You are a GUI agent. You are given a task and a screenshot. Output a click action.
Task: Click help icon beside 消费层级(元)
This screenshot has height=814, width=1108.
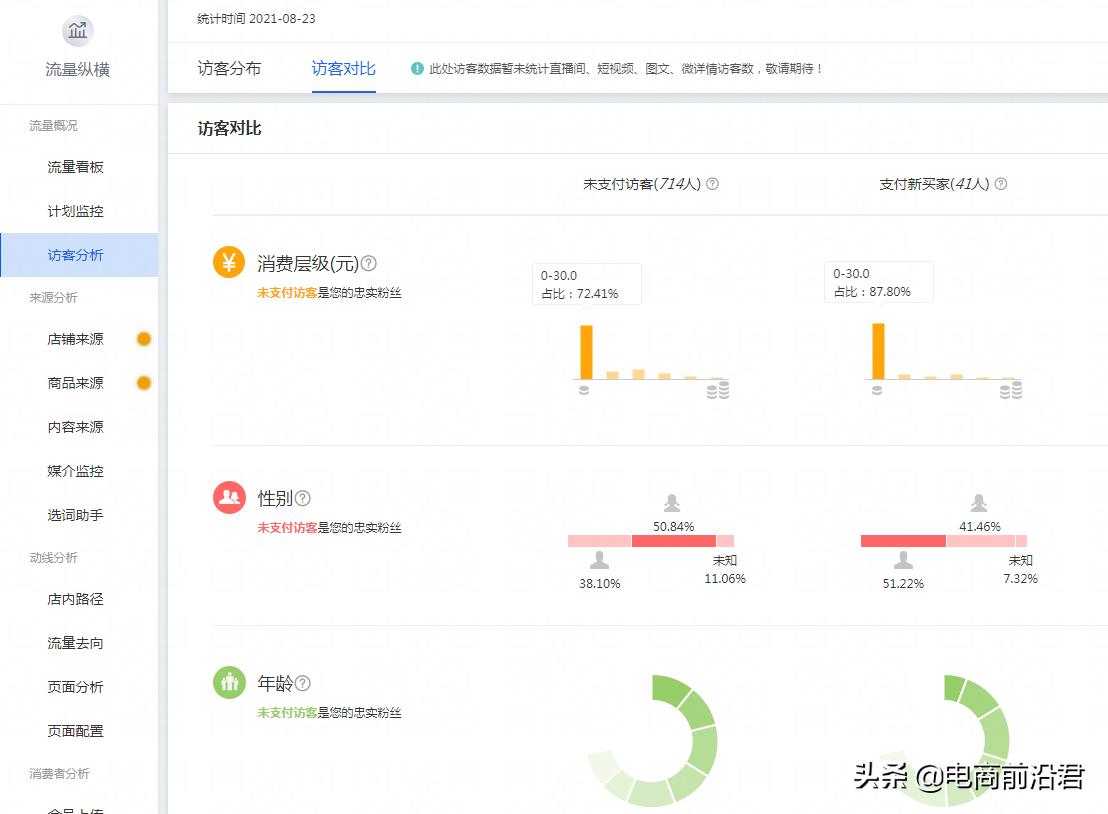[x=368, y=263]
